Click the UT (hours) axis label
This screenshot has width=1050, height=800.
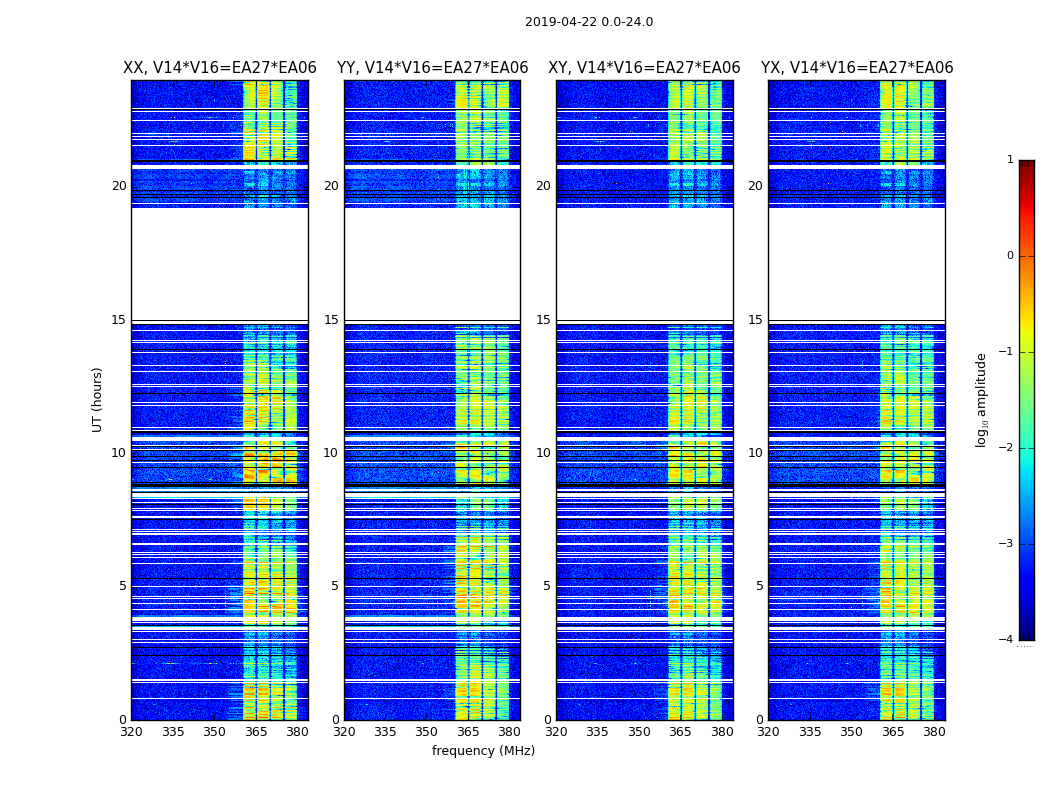click(x=97, y=400)
